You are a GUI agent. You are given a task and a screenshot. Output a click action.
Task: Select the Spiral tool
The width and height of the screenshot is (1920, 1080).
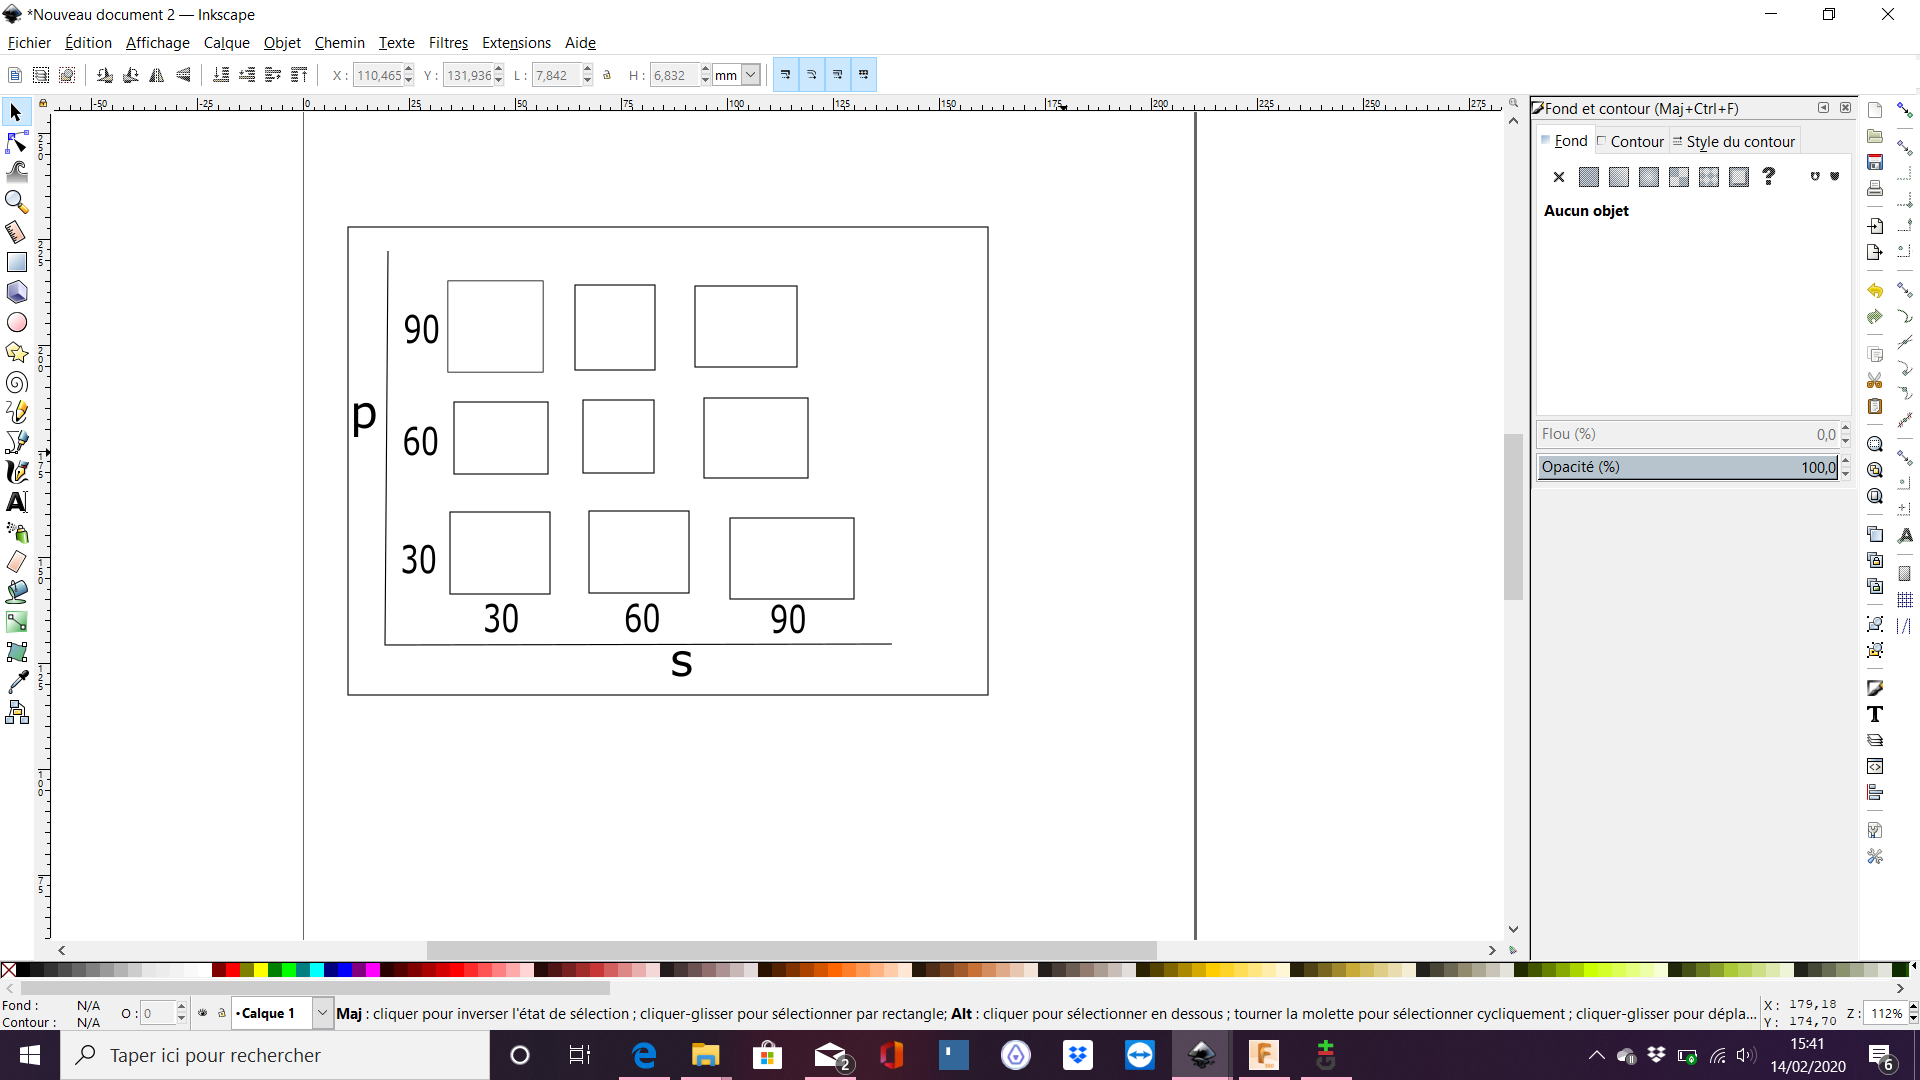pyautogui.click(x=16, y=382)
